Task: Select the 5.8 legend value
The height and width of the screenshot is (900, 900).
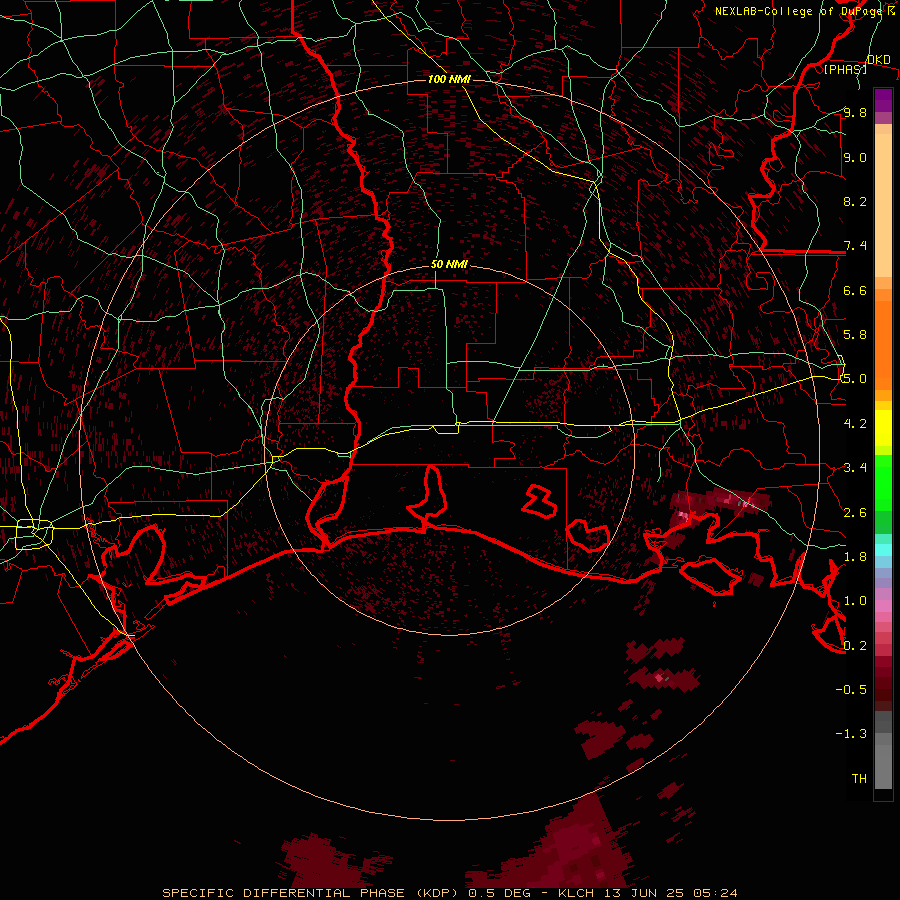Action: point(855,335)
